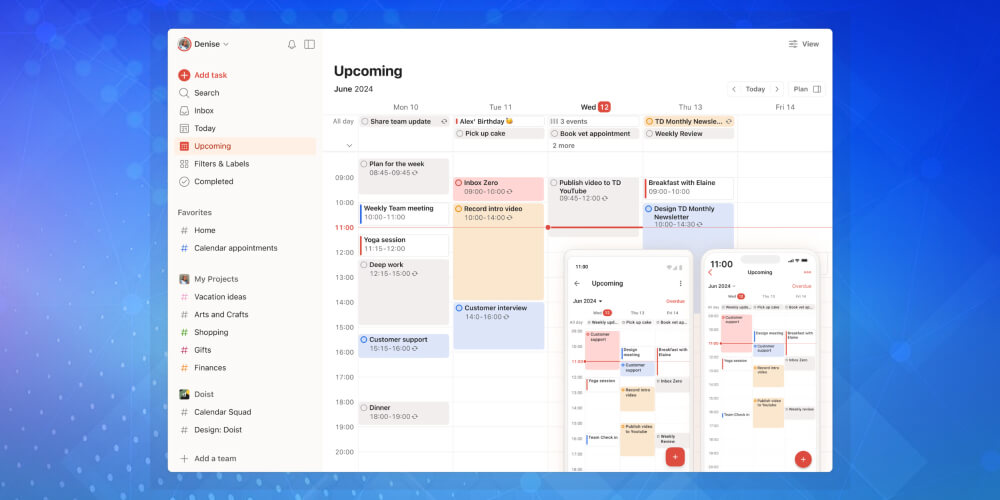This screenshot has height=500, width=1000.
Task: Open Jun 2024 dropdown on Android mockup
Action: click(588, 301)
